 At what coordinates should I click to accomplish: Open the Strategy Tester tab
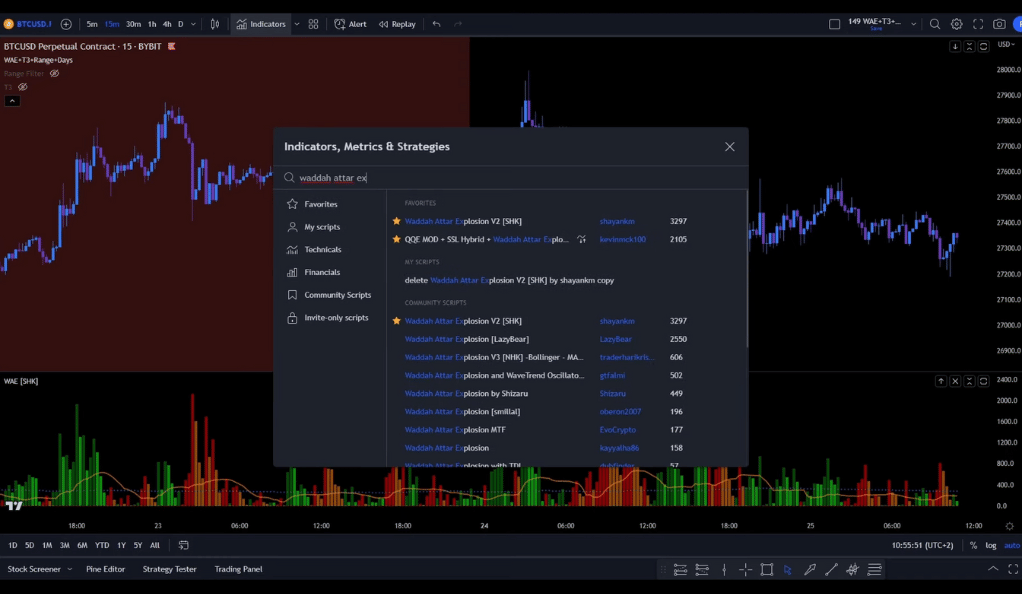[x=169, y=570]
